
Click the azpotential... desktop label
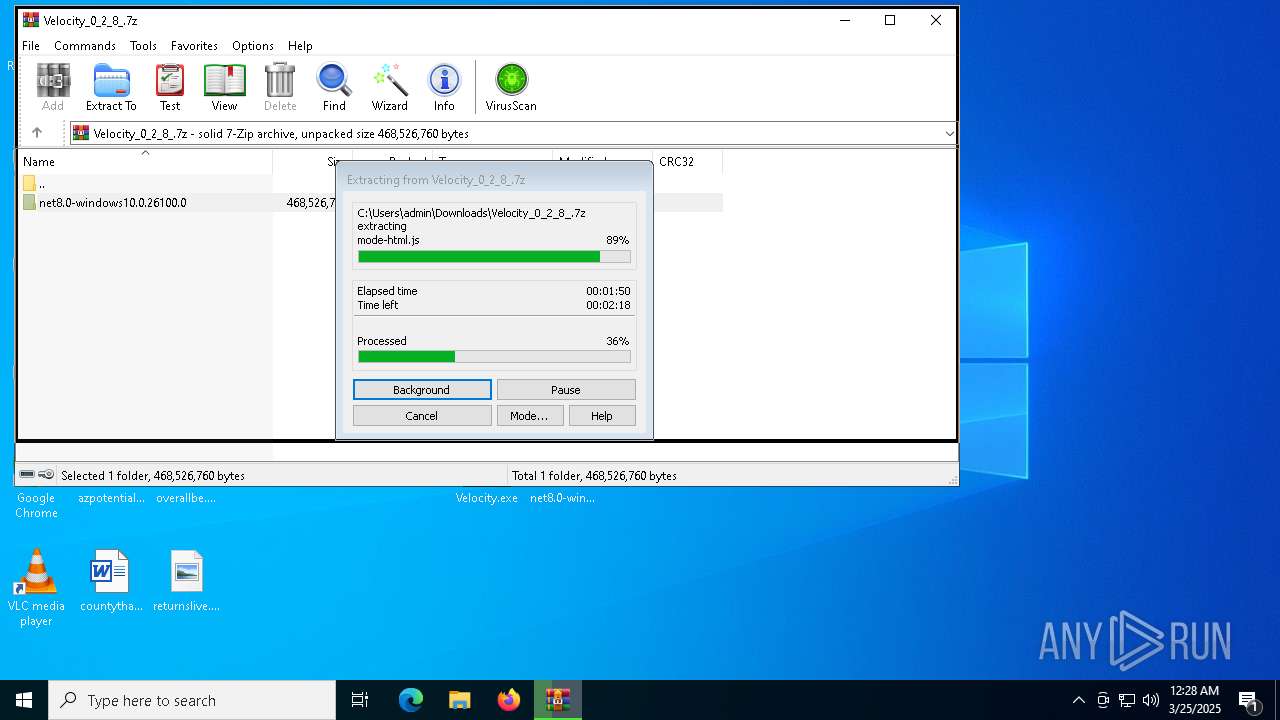click(x=111, y=498)
